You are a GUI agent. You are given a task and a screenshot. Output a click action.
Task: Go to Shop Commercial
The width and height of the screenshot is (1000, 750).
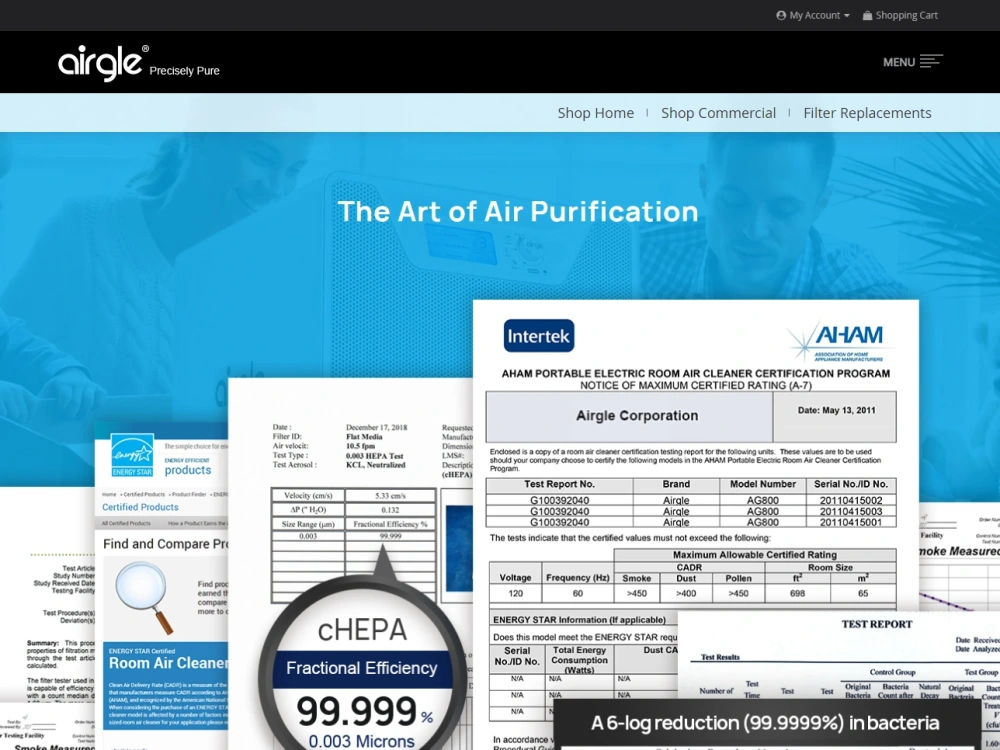point(718,113)
